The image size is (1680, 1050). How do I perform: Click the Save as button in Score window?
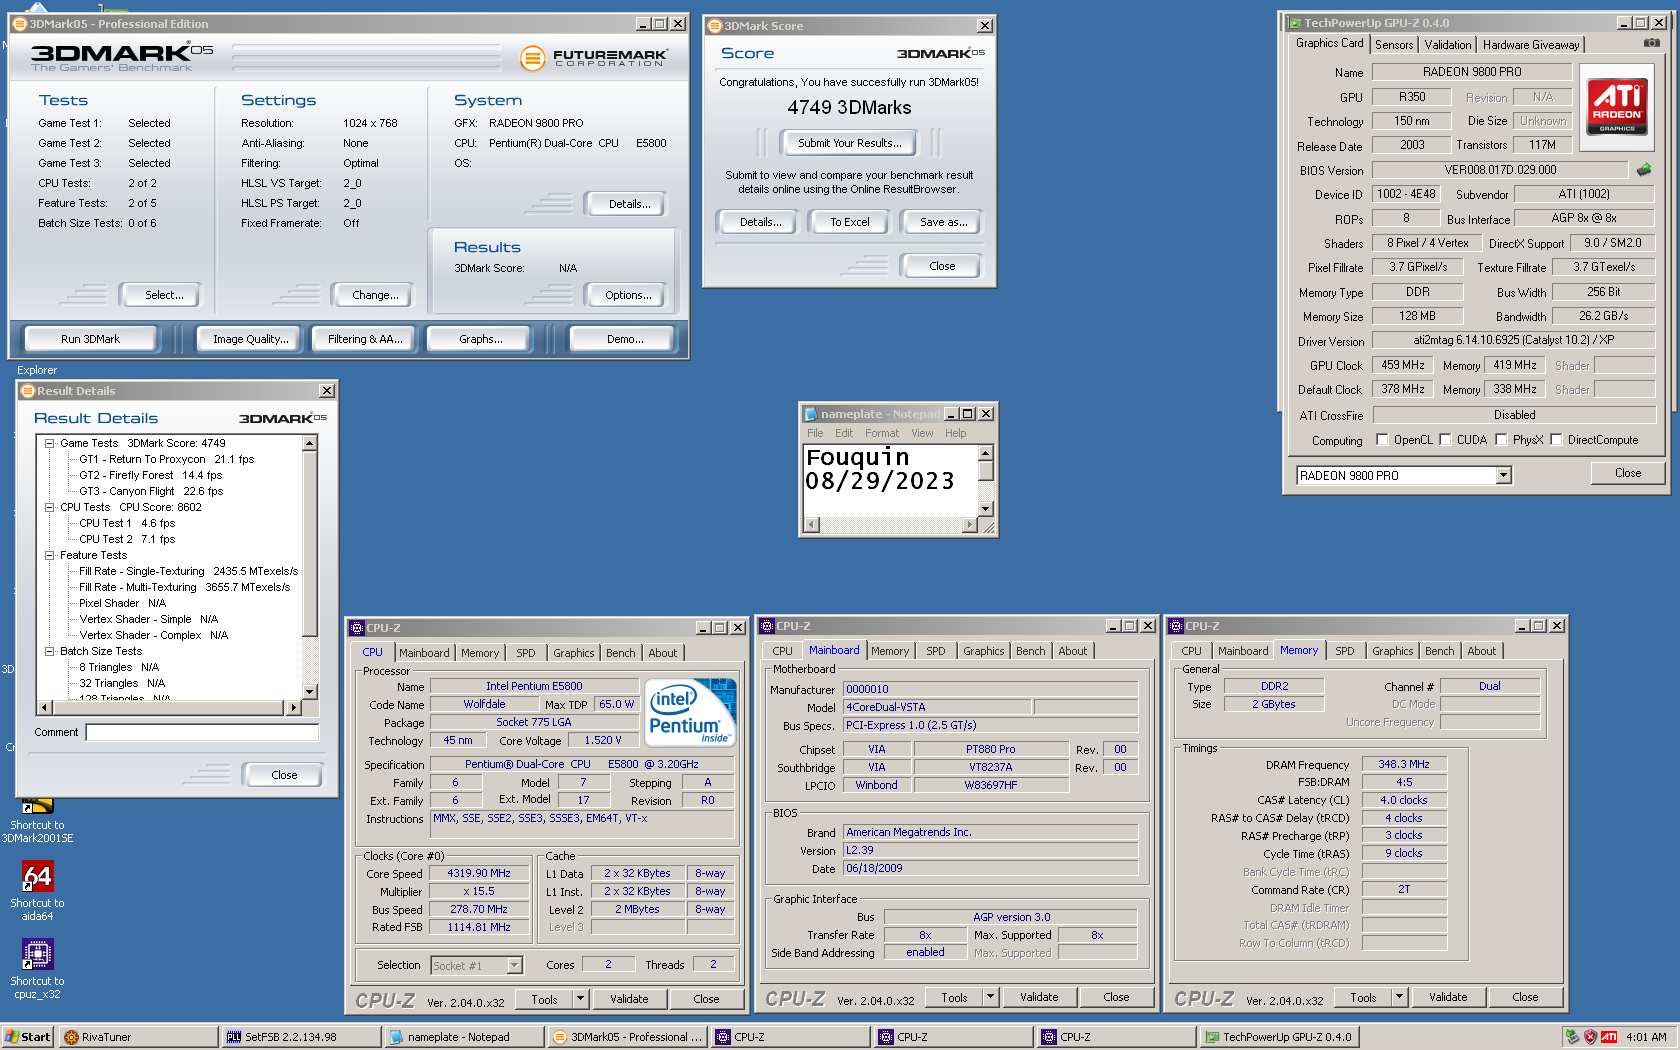[943, 222]
